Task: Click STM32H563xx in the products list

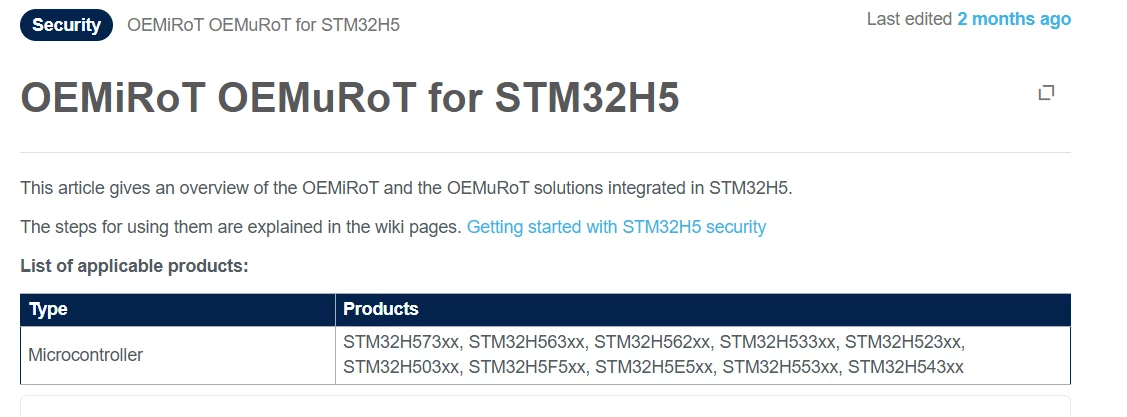Action: (x=527, y=342)
